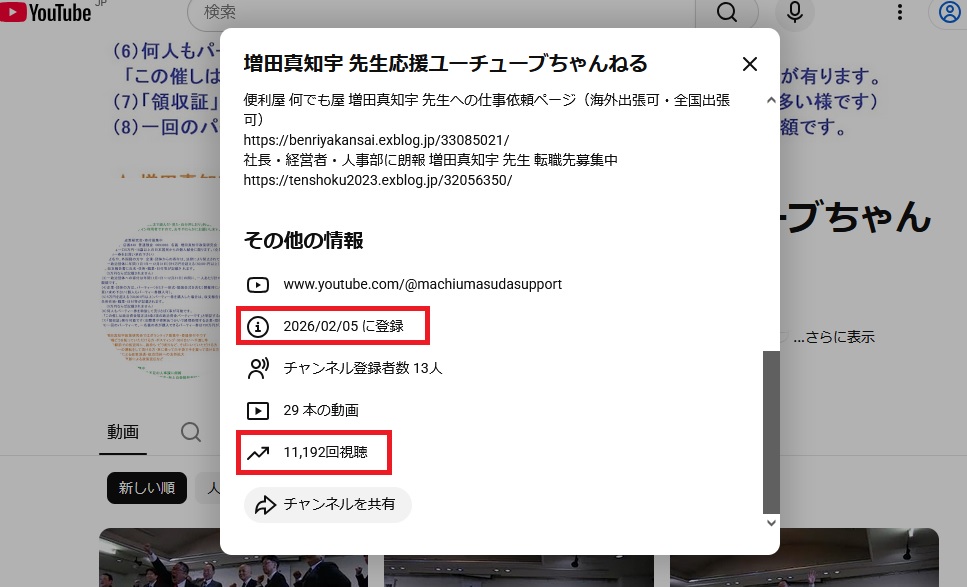
Task: Click the info icon next to registration date
Action: (x=258, y=326)
